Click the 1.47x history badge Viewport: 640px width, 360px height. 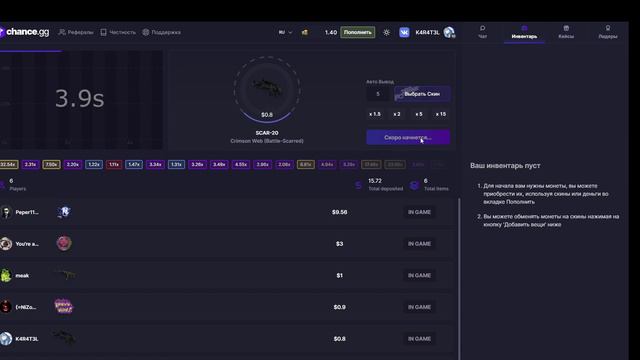pyautogui.click(x=134, y=164)
